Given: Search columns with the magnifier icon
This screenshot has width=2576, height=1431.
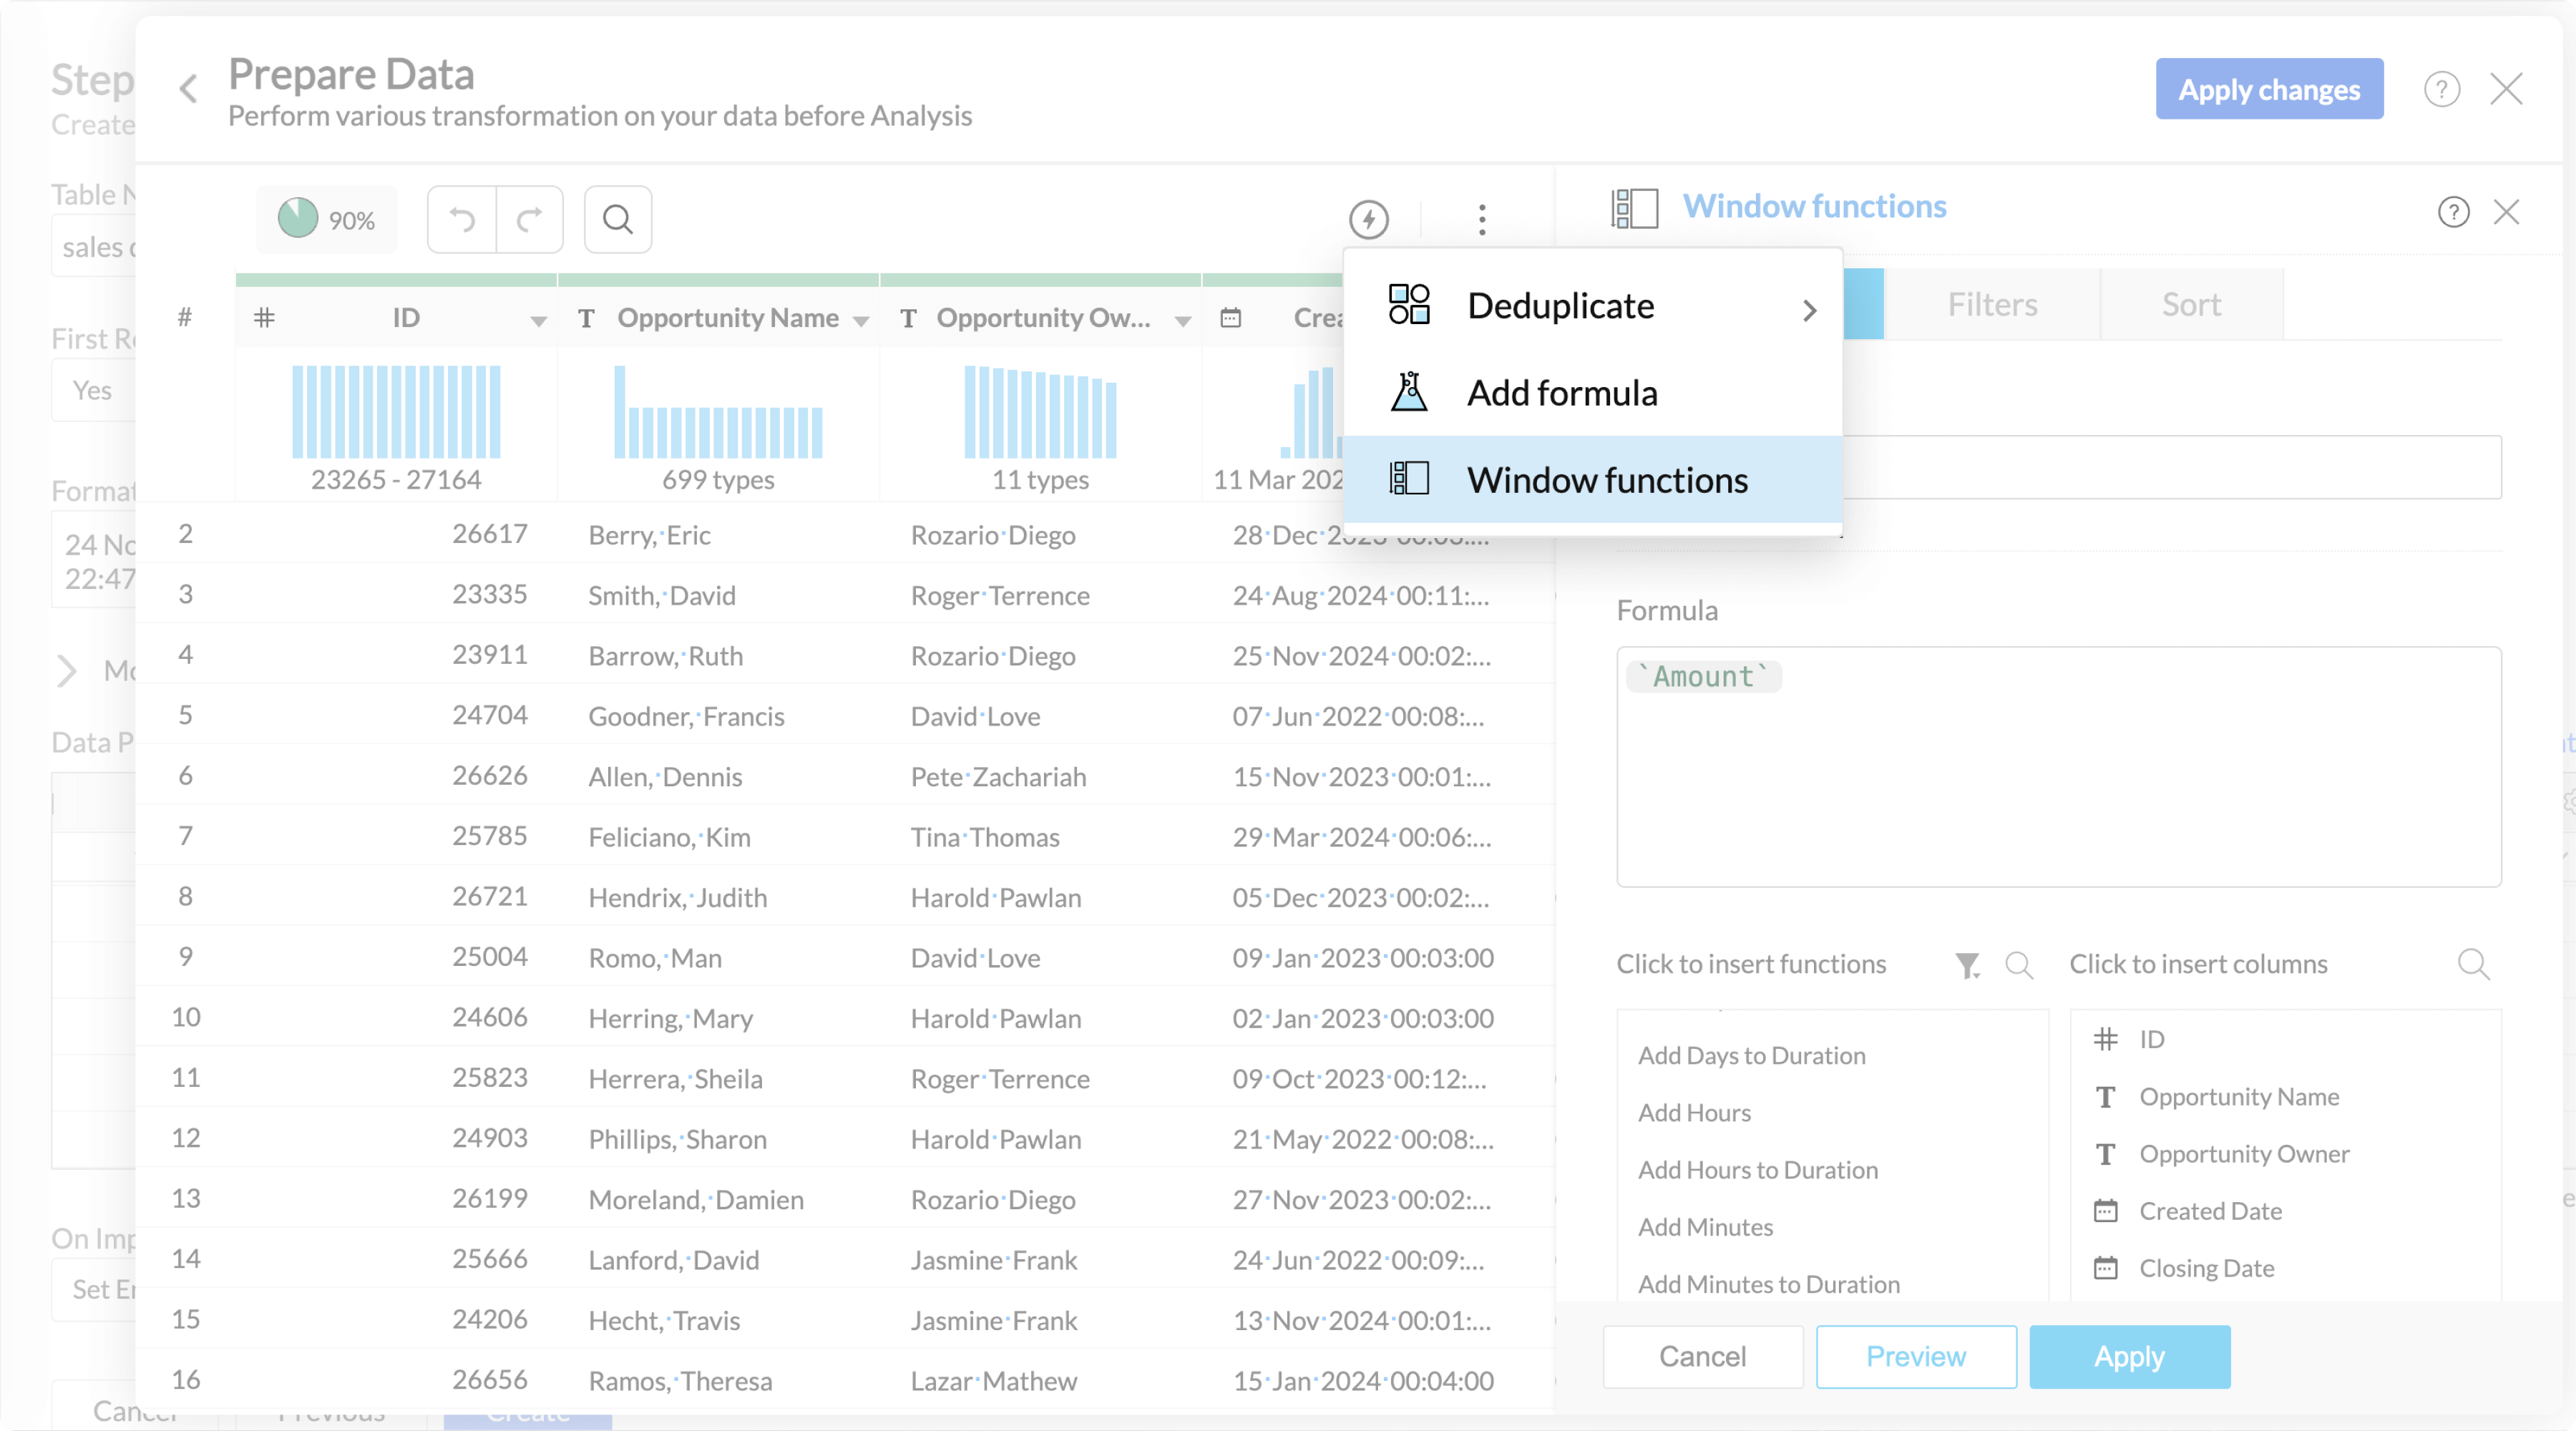Looking at the screenshot, I should coord(2472,965).
